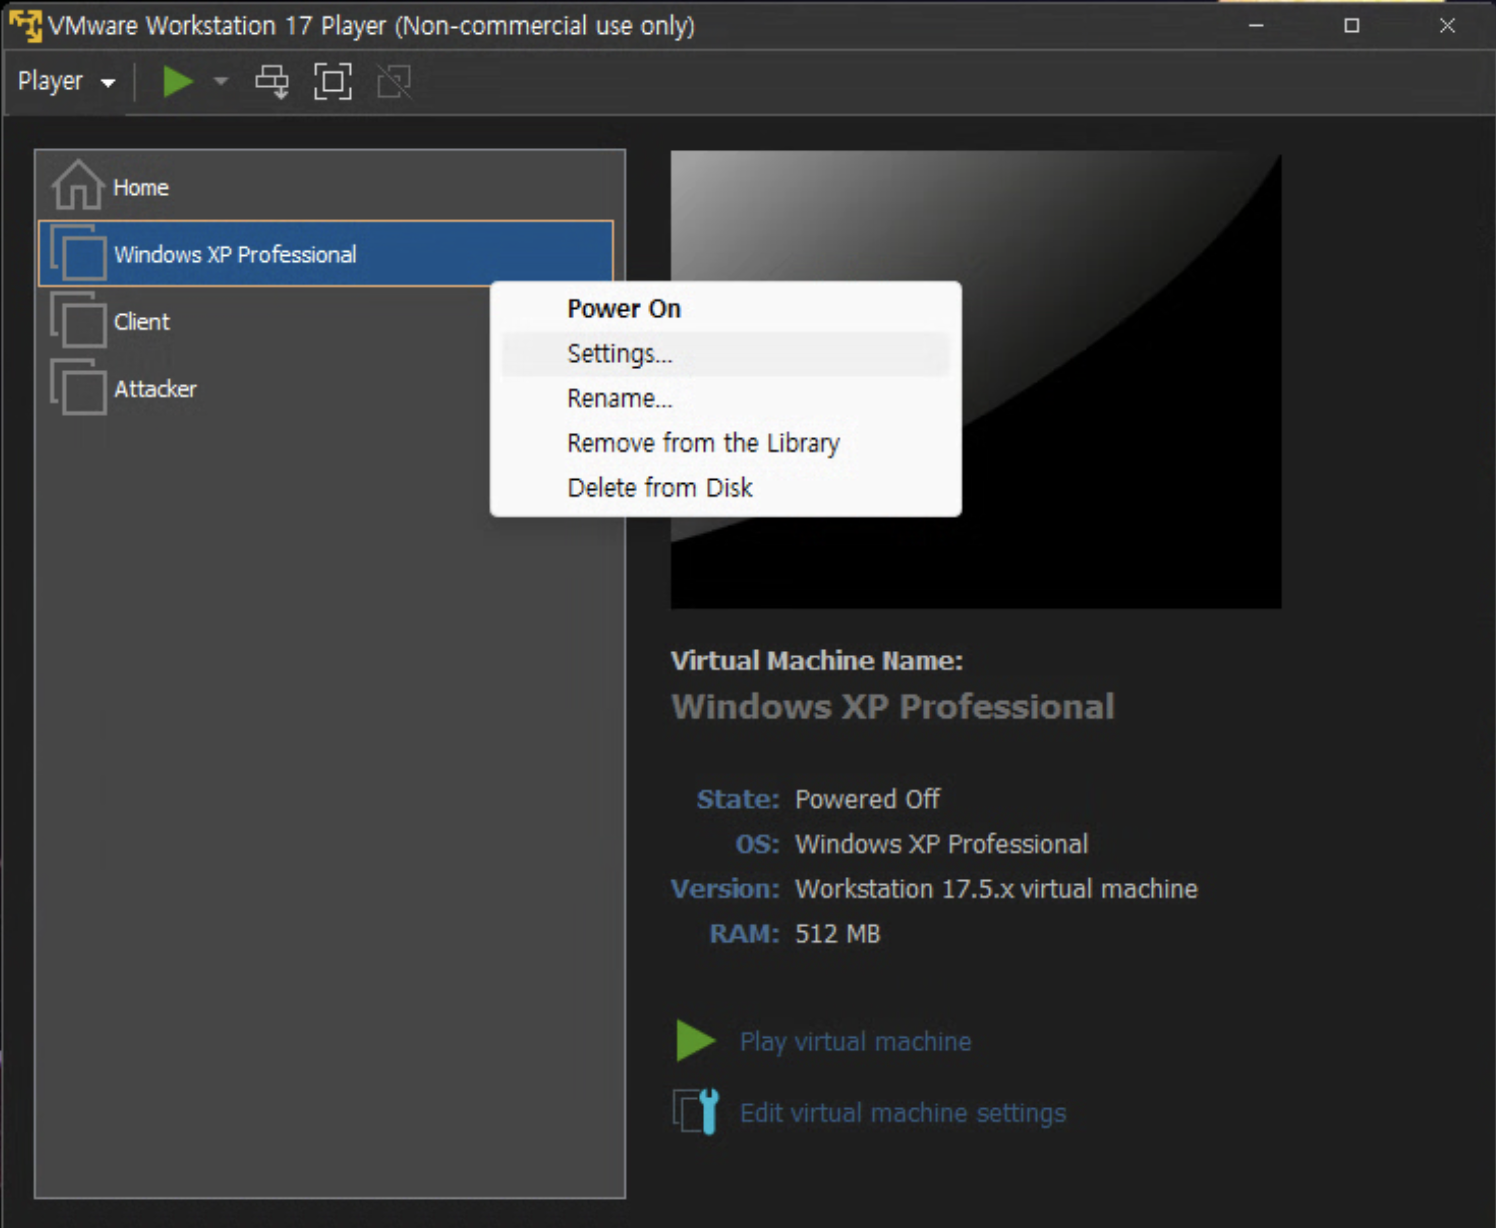Click Workstation 17.5.x virtual machine text

996,889
